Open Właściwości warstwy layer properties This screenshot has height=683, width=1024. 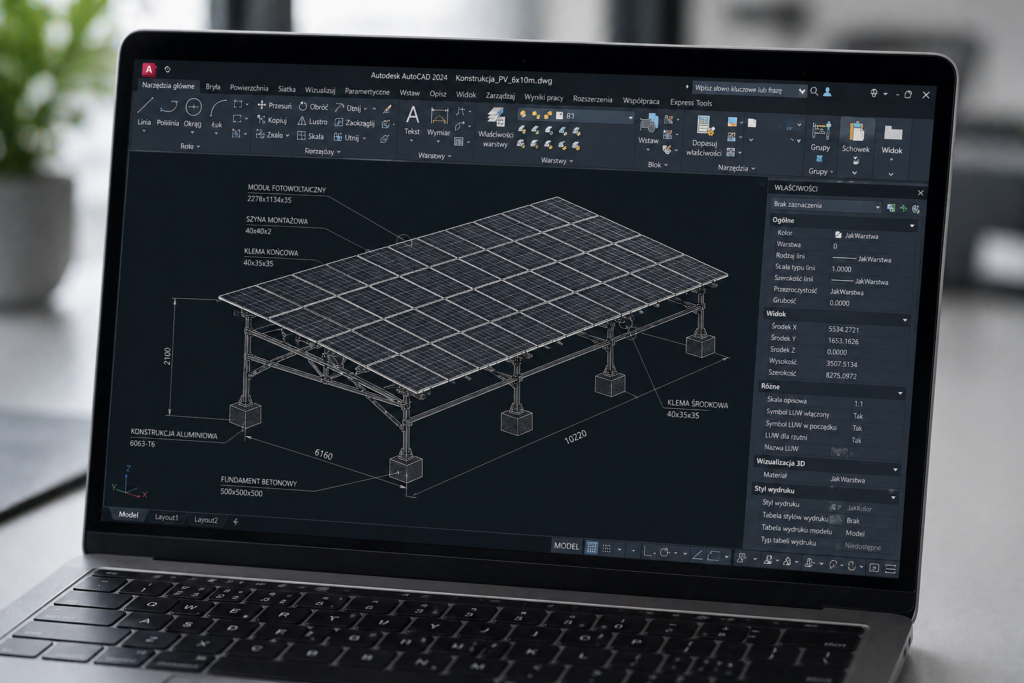(496, 128)
